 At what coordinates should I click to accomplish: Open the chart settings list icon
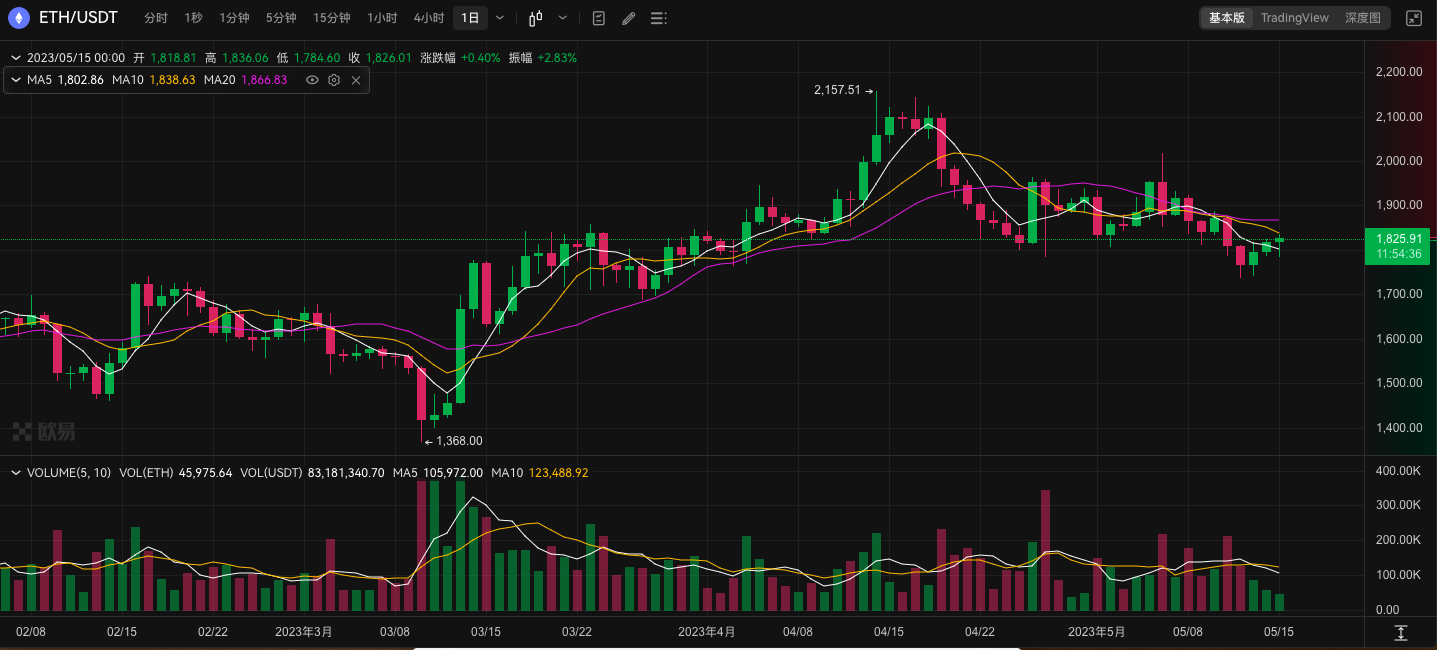(658, 18)
